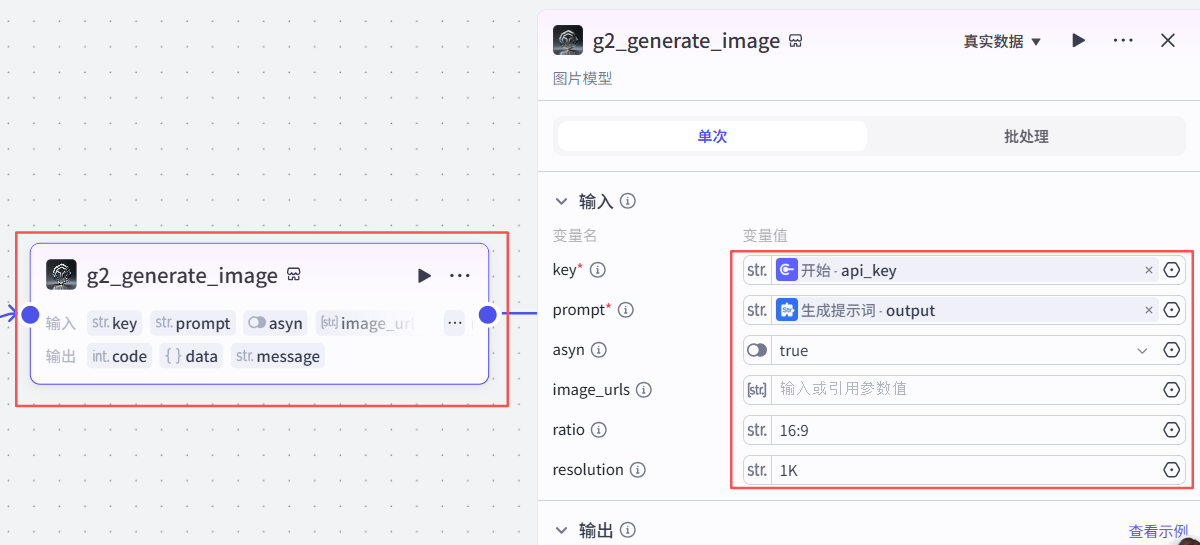
Task: Click the asyn input chip on node card
Action: point(275,323)
